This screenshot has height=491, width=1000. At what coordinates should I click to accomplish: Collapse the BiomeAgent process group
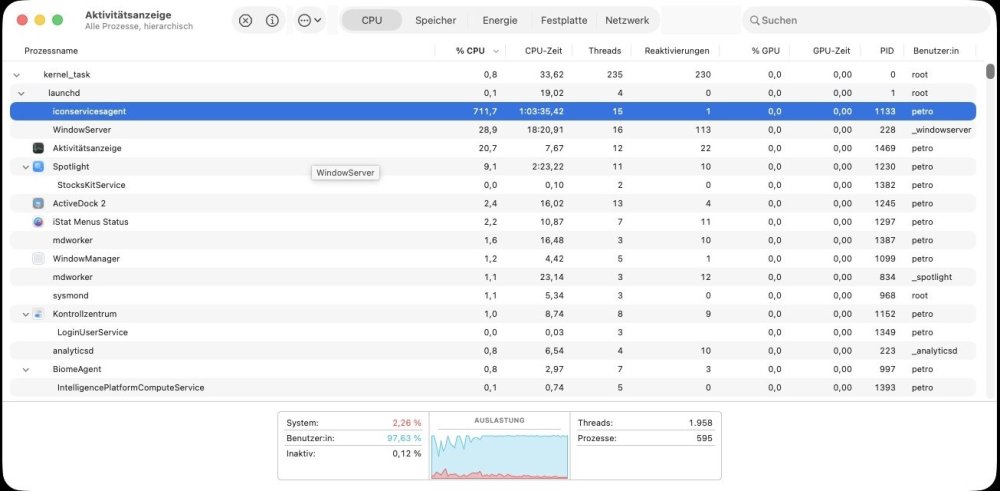(x=26, y=369)
